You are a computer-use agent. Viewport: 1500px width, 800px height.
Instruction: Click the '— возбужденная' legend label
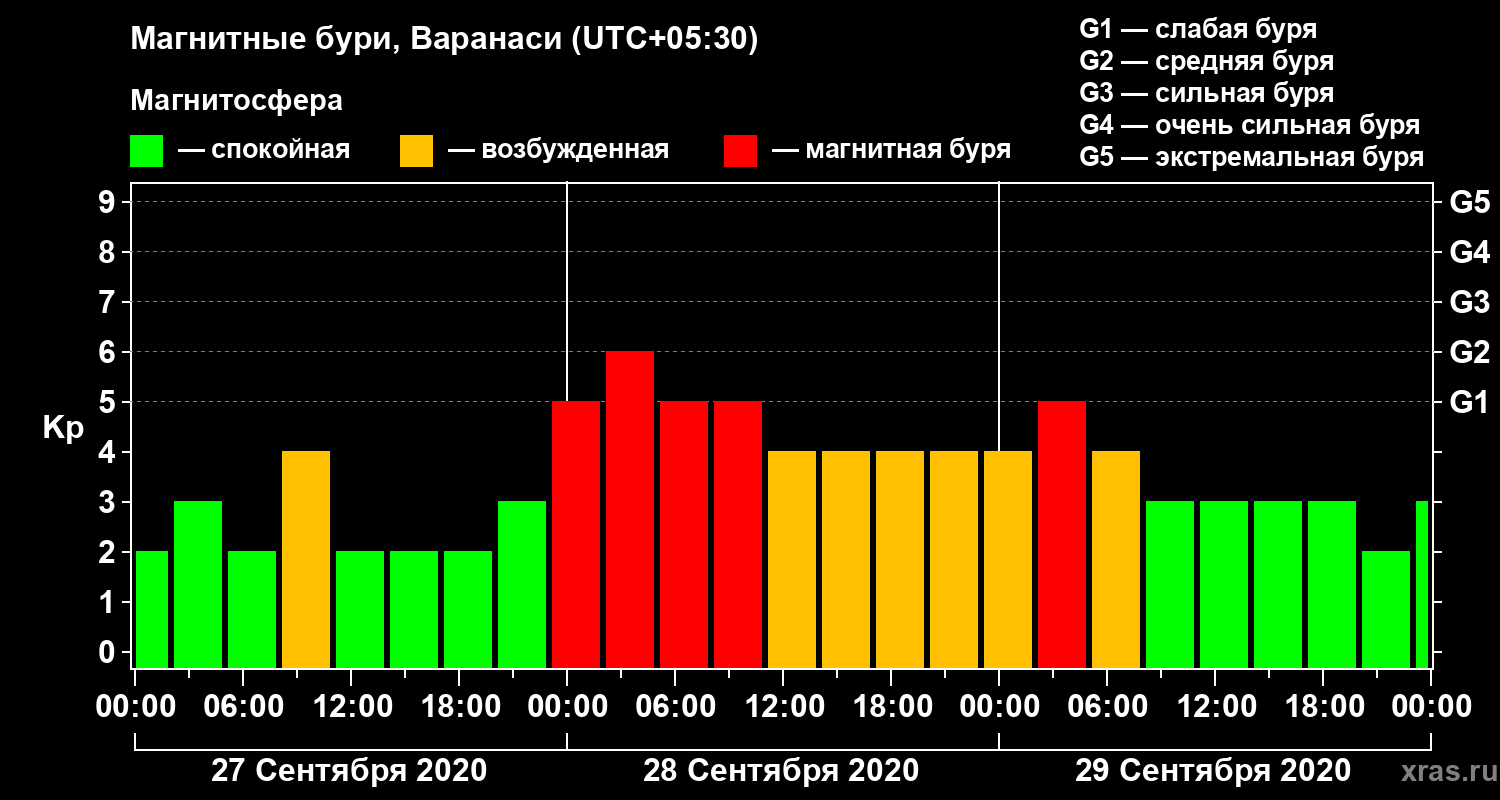[x=558, y=151]
